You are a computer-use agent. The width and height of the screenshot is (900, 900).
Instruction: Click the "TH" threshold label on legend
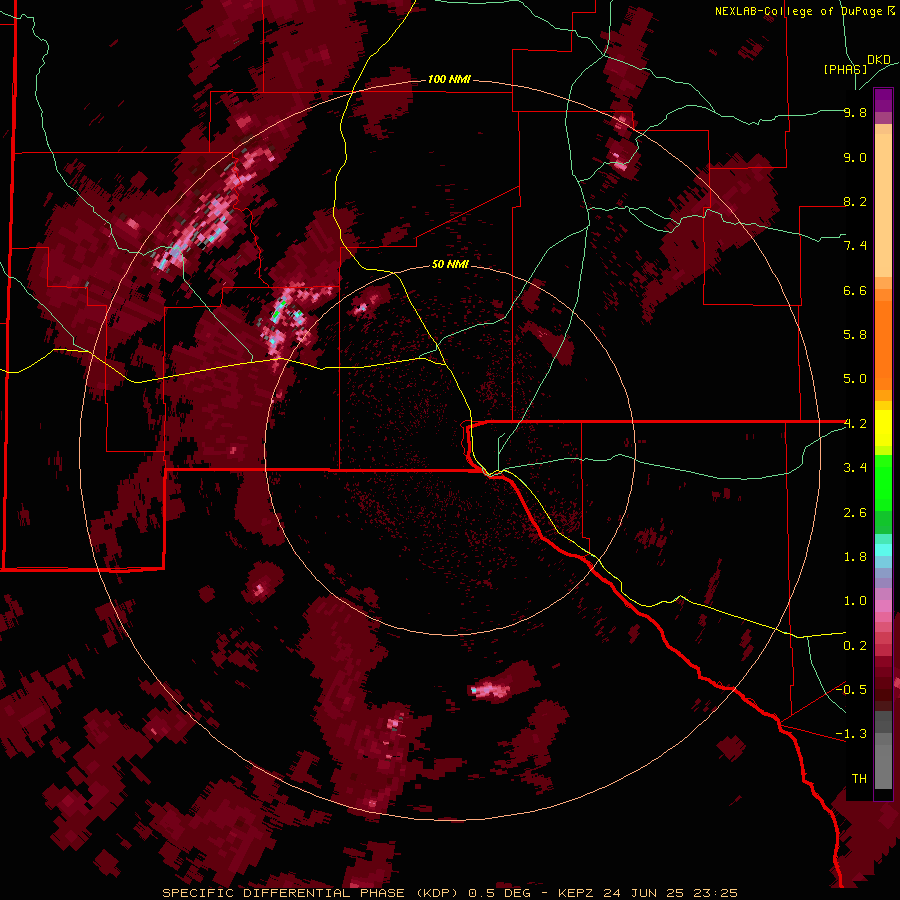[859, 779]
